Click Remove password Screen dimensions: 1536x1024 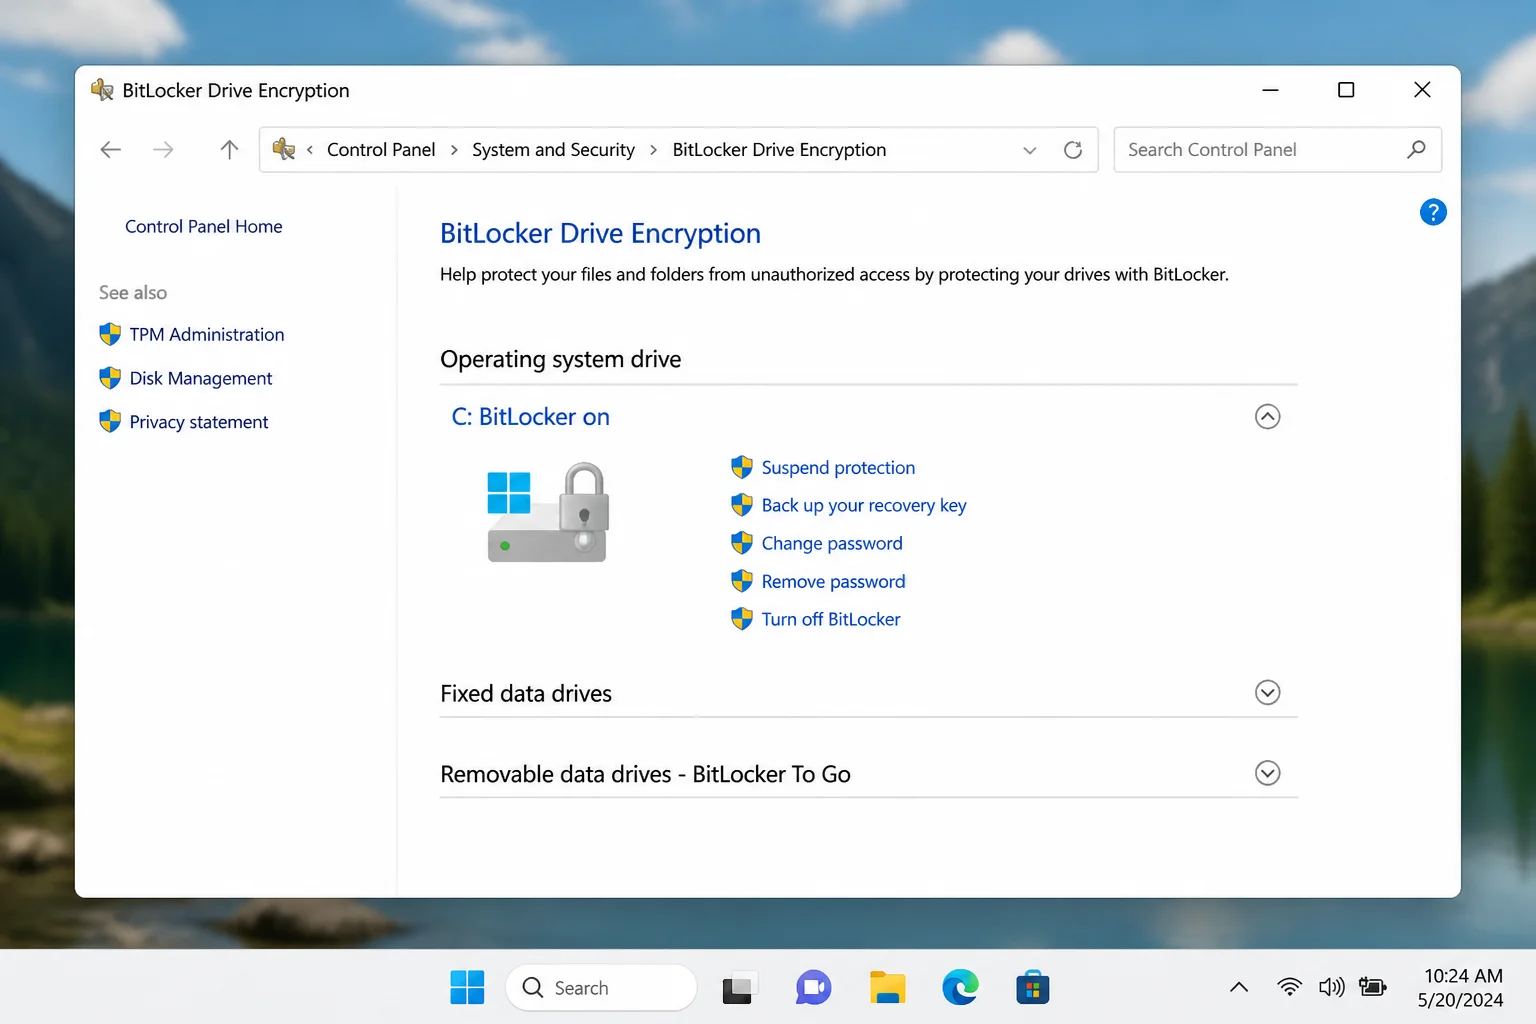point(833,582)
